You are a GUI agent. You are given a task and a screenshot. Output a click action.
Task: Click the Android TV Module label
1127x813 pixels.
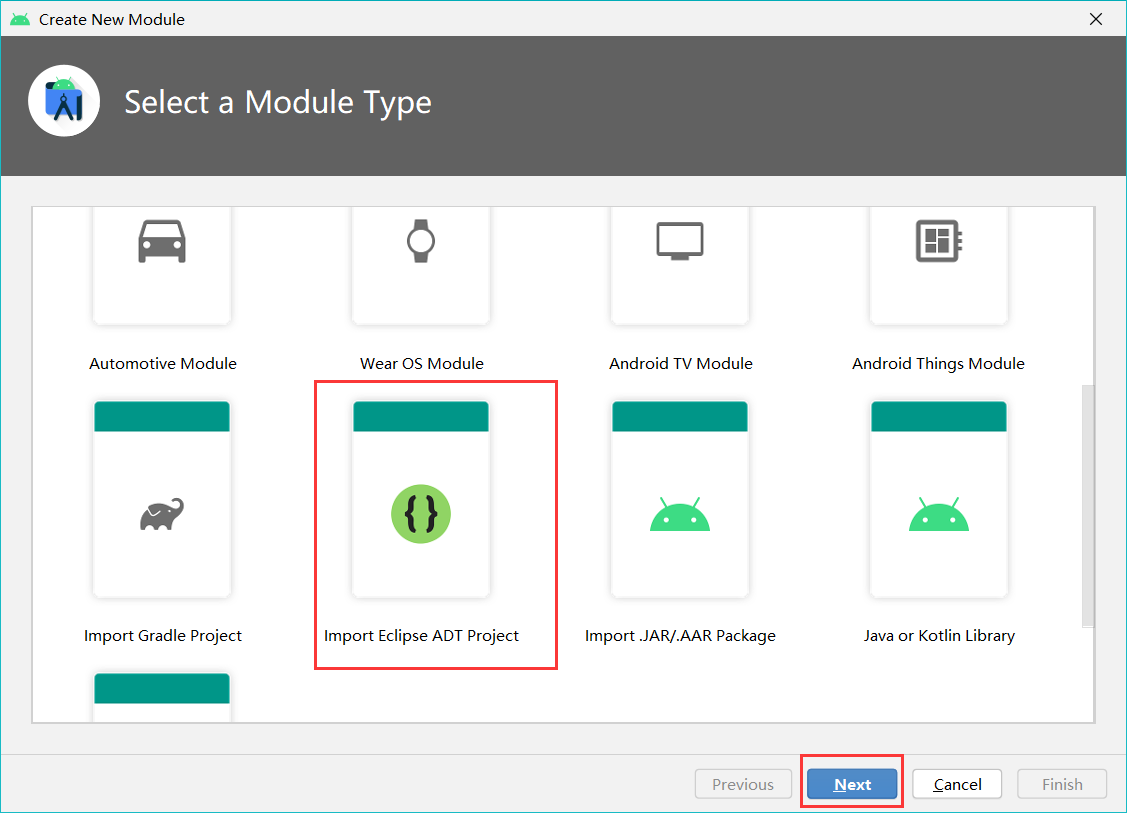click(681, 364)
